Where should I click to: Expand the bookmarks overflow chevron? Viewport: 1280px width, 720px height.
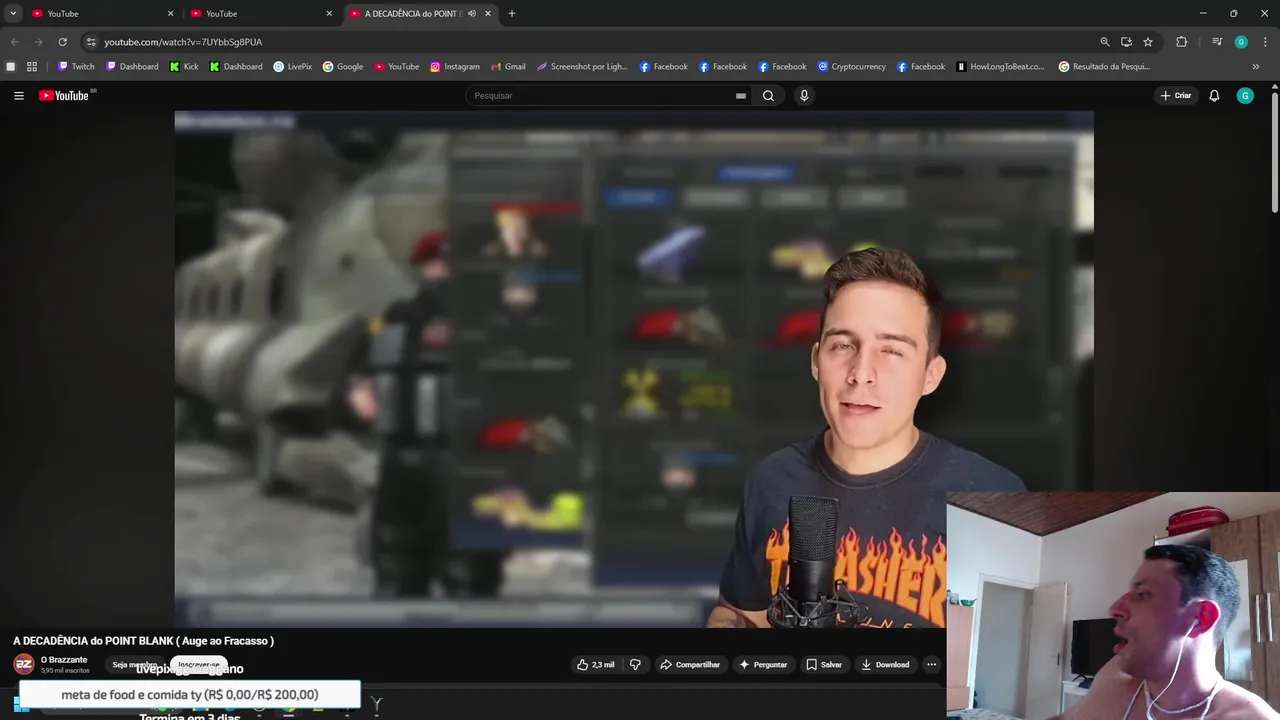1256,67
